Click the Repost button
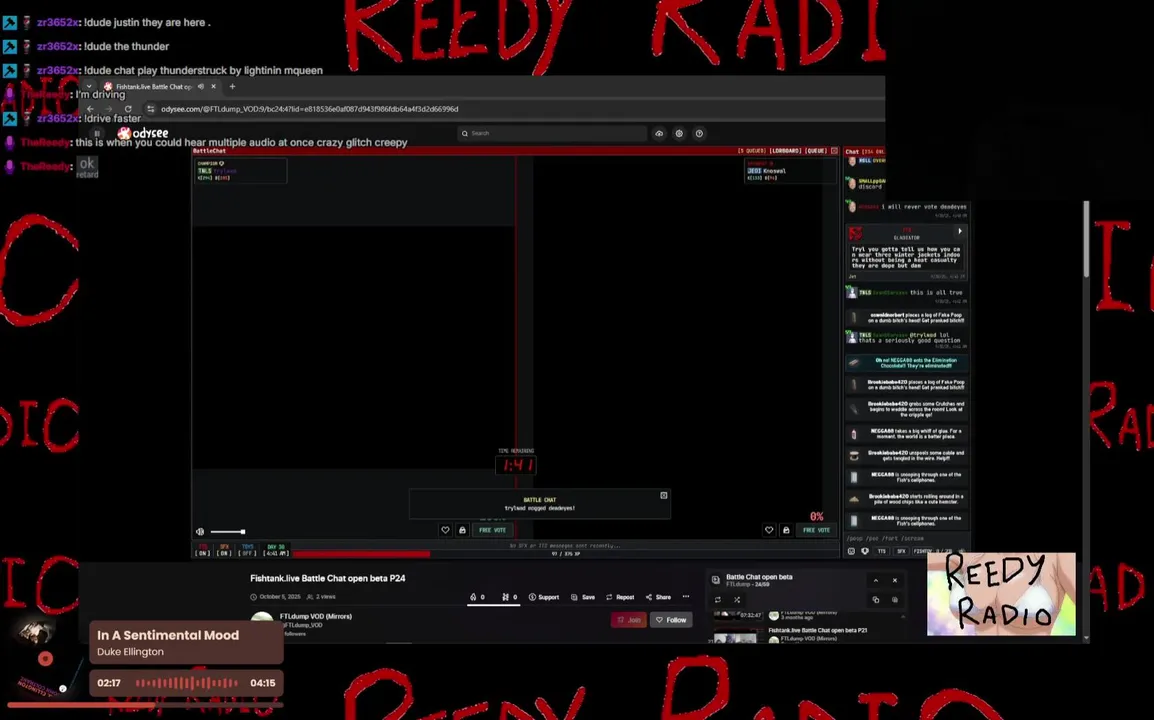1154x720 pixels. [x=620, y=597]
